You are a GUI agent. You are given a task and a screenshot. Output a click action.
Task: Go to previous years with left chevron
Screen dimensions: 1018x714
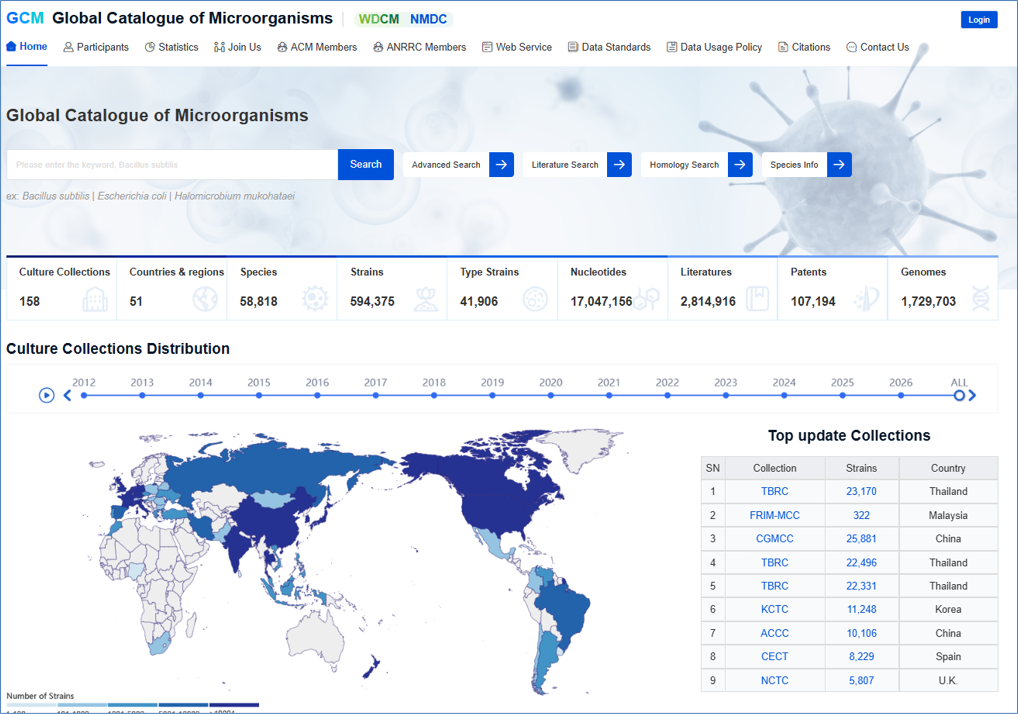click(68, 395)
